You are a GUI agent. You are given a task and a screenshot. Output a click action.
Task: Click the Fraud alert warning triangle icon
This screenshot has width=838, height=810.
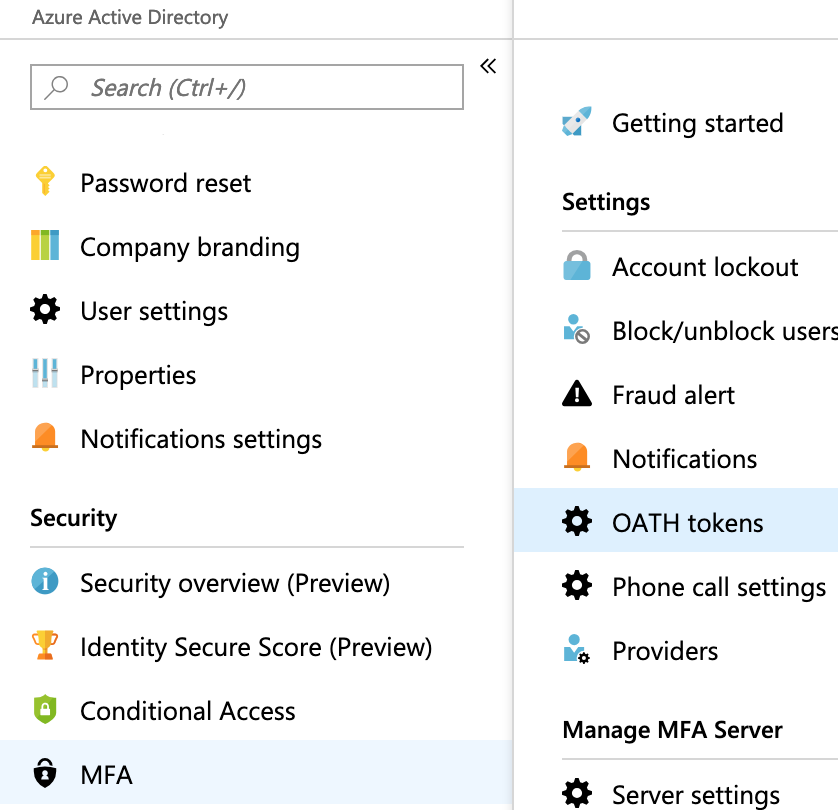tap(577, 394)
